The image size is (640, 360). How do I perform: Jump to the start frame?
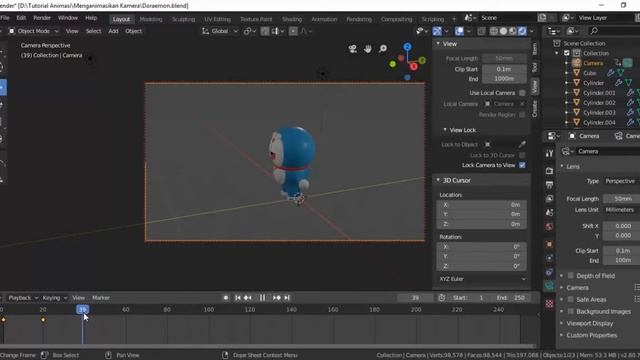click(238, 298)
